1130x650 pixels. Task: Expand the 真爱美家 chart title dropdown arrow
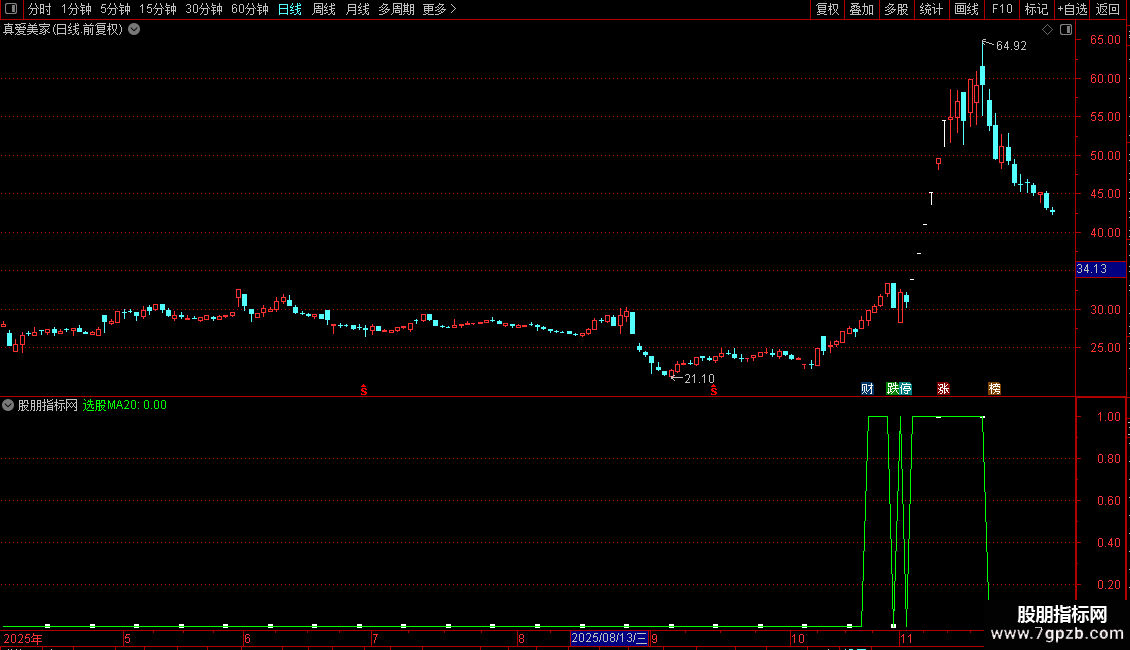pos(134,30)
